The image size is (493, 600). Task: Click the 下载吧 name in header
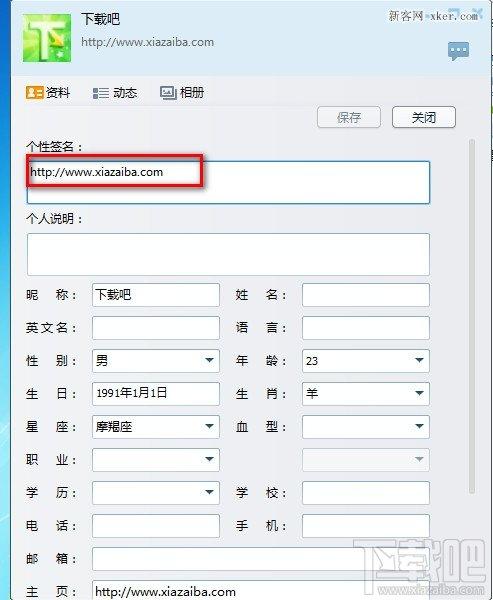tap(100, 19)
